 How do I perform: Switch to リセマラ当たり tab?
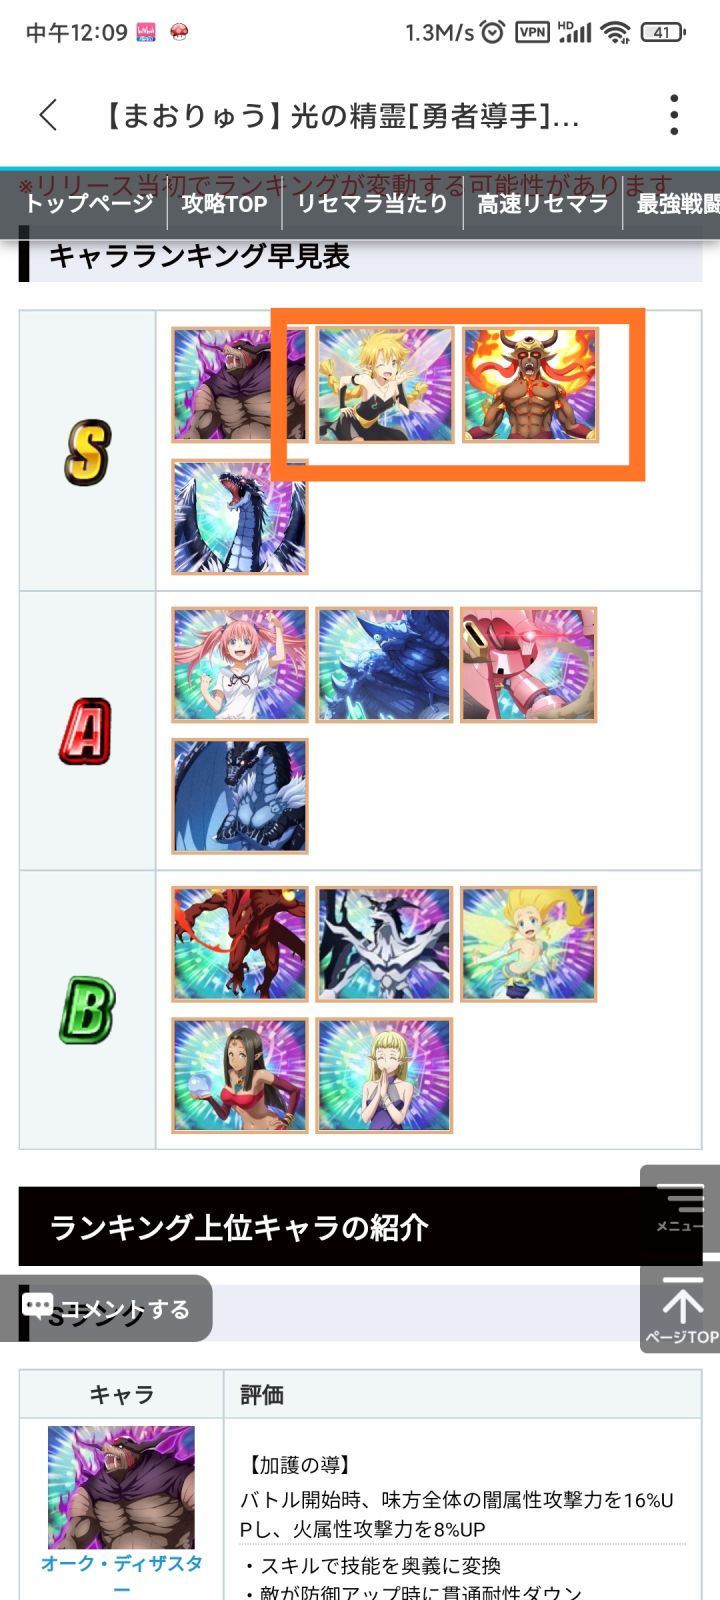[x=372, y=204]
